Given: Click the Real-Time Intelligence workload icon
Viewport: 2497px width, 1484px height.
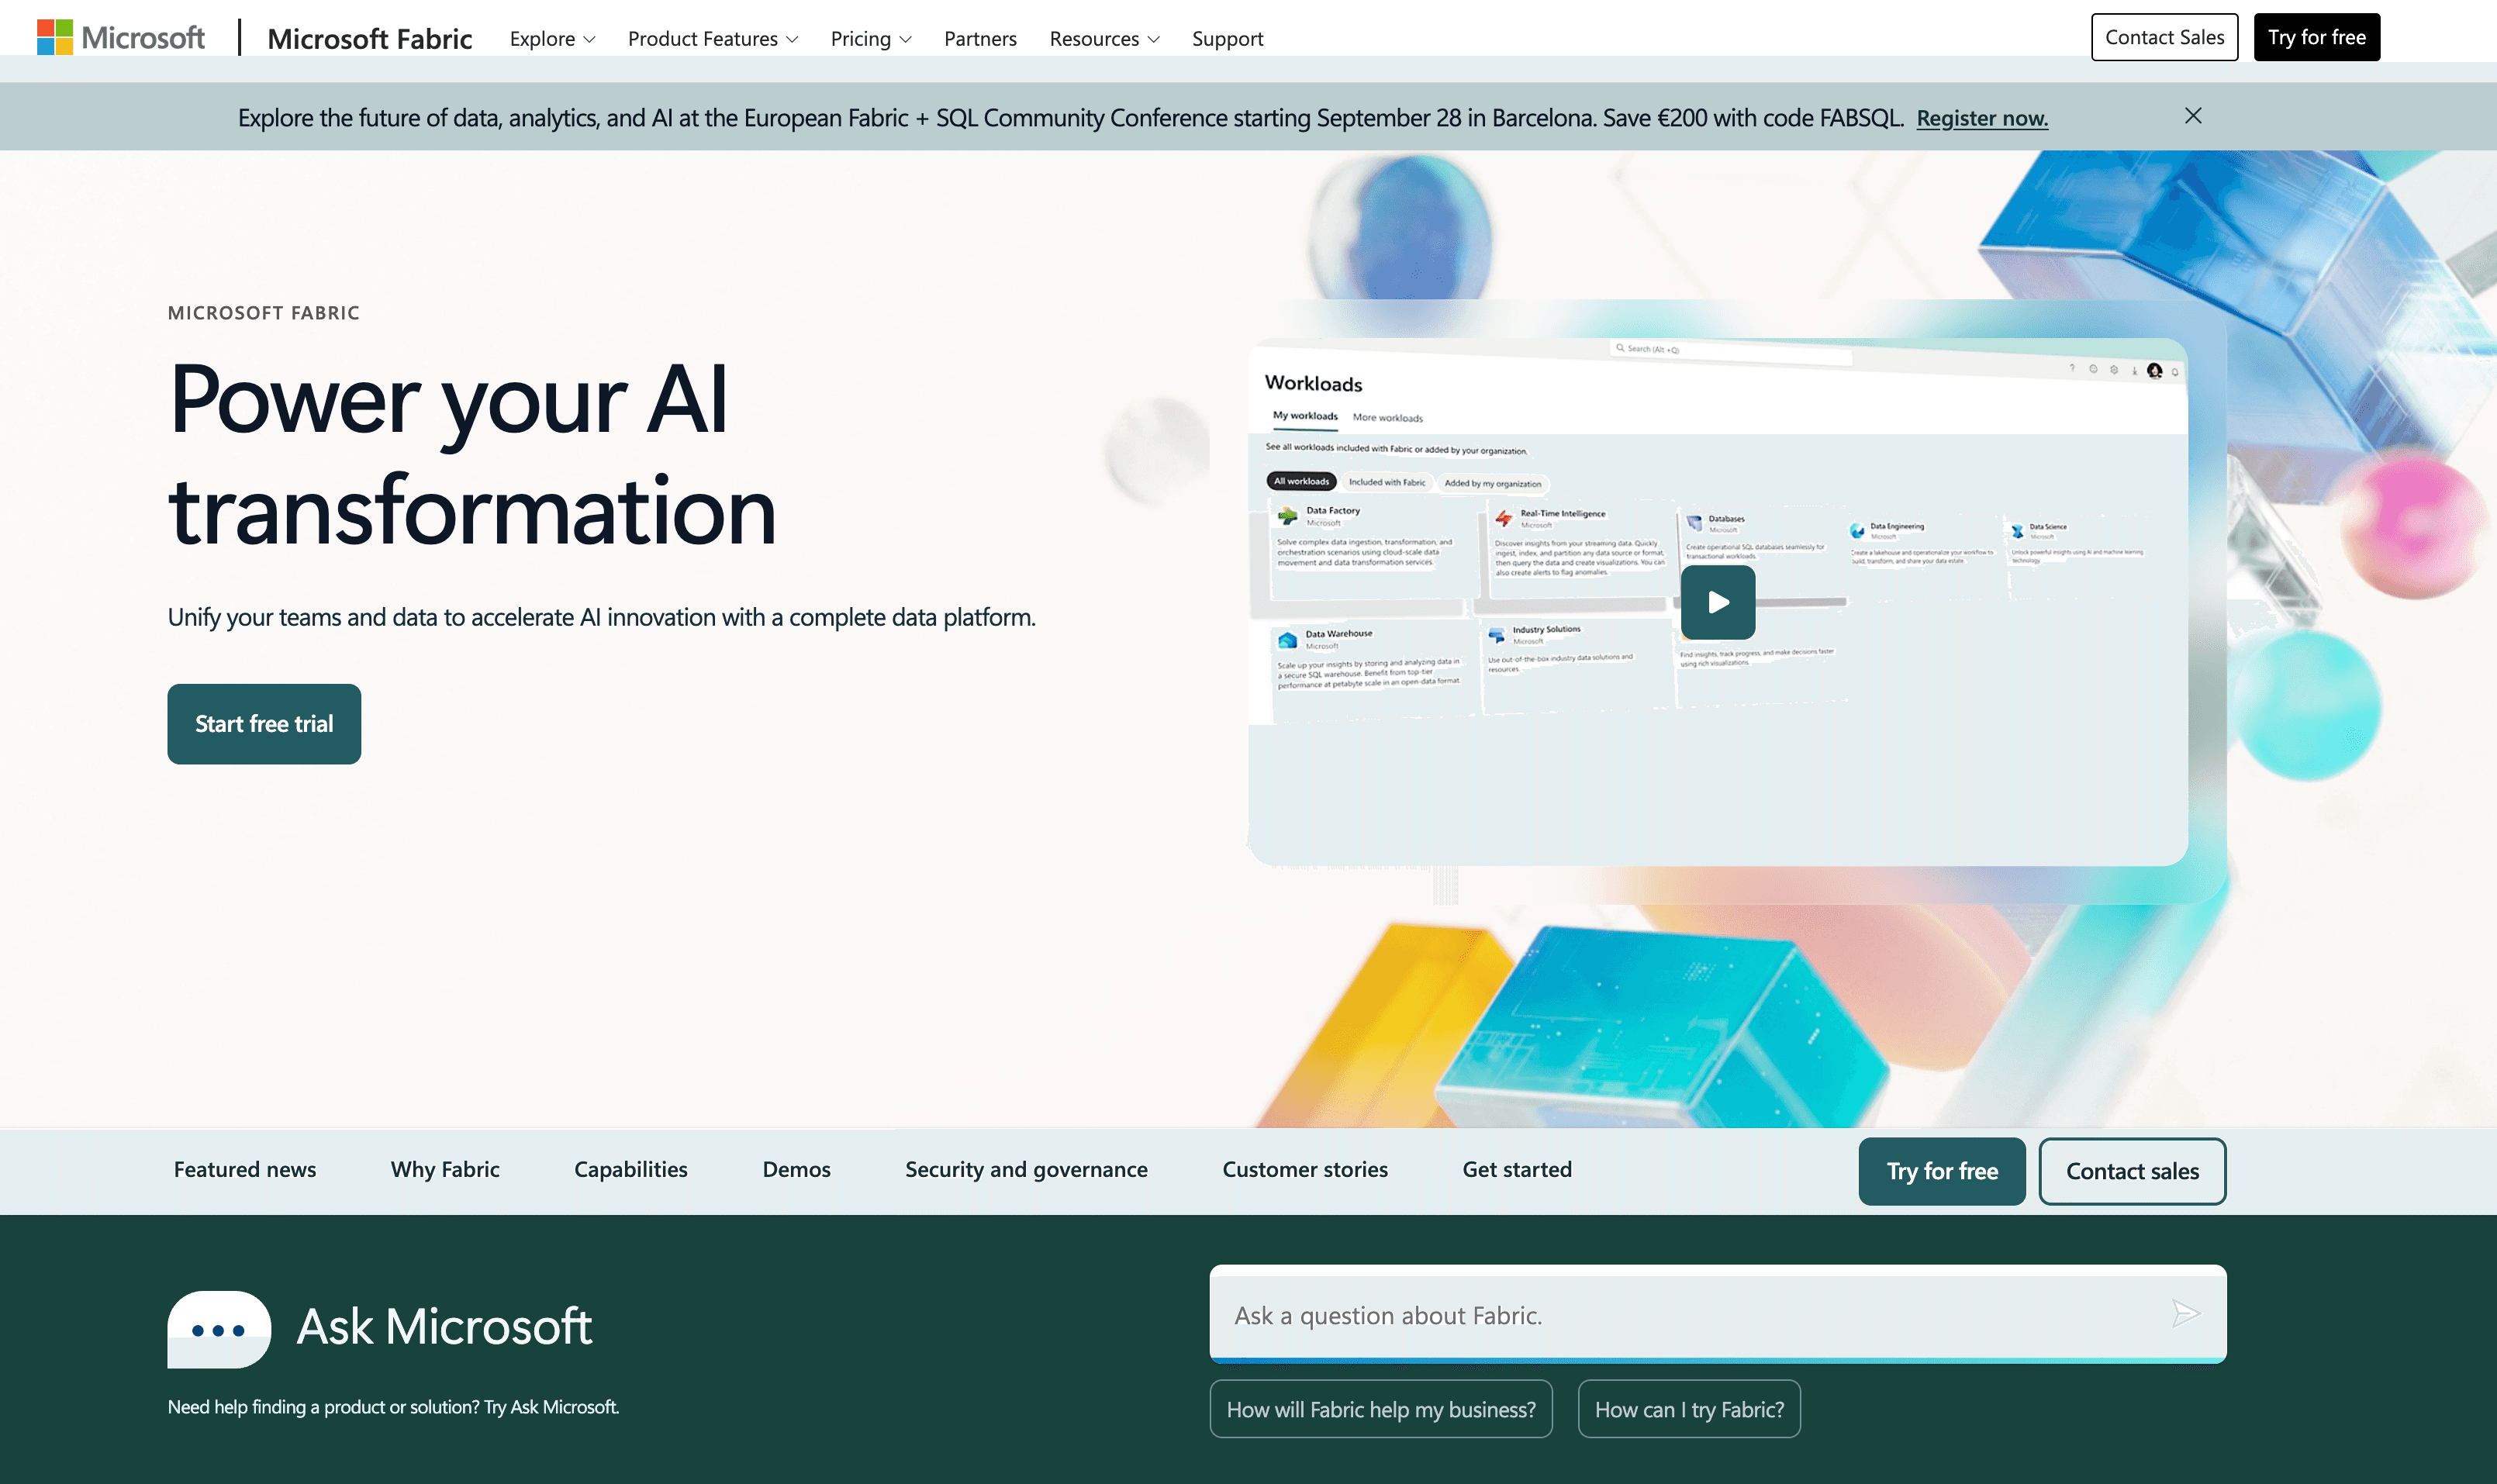Looking at the screenshot, I should pyautogui.click(x=1503, y=518).
